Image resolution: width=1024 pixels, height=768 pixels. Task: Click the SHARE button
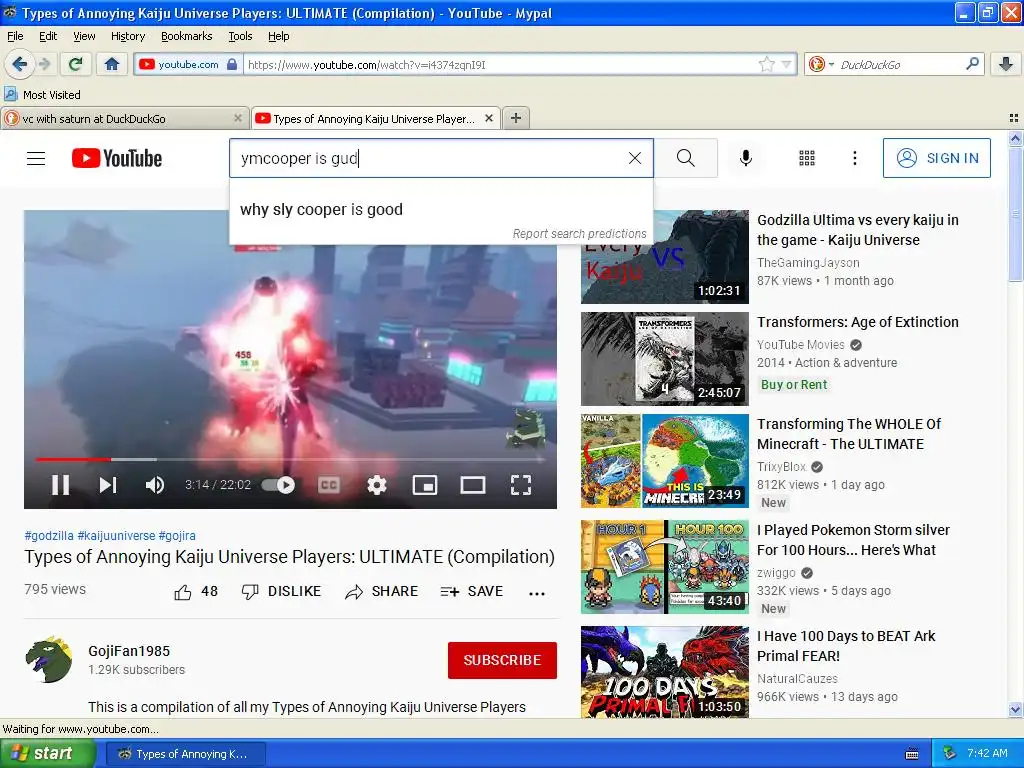click(381, 592)
